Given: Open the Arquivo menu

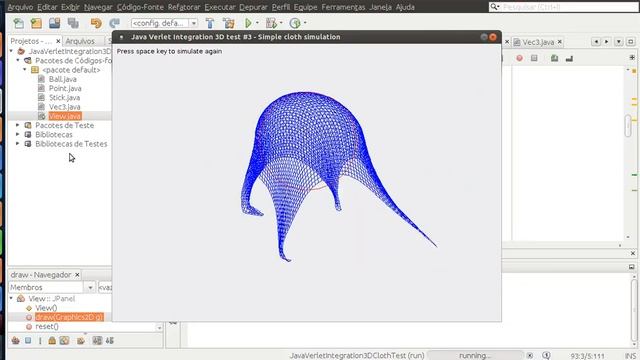Looking at the screenshot, I should pyautogui.click(x=20, y=7).
